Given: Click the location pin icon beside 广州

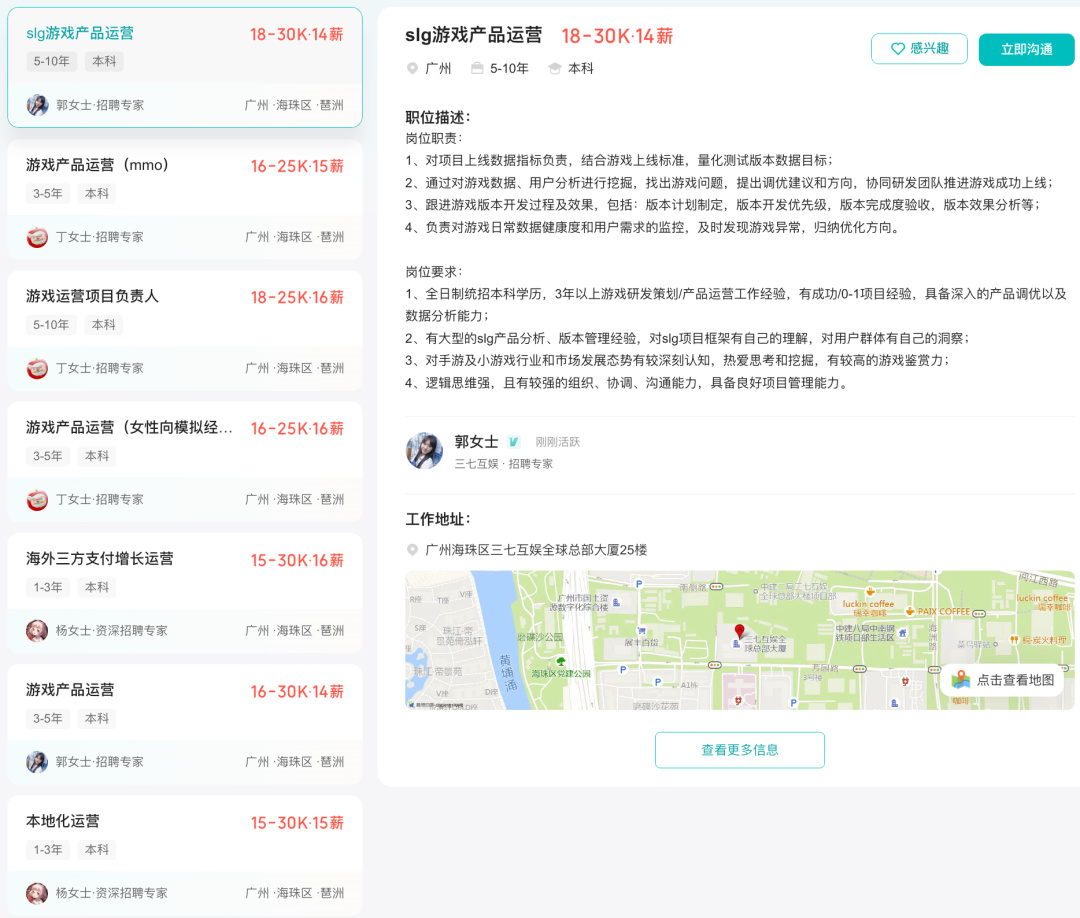Looking at the screenshot, I should click(x=412, y=69).
